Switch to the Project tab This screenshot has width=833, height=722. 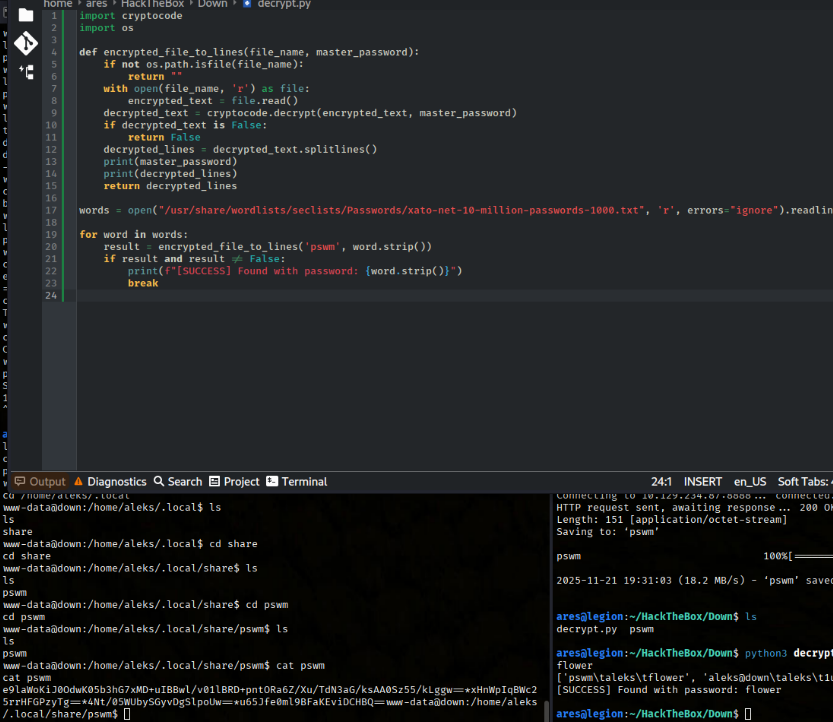234,481
